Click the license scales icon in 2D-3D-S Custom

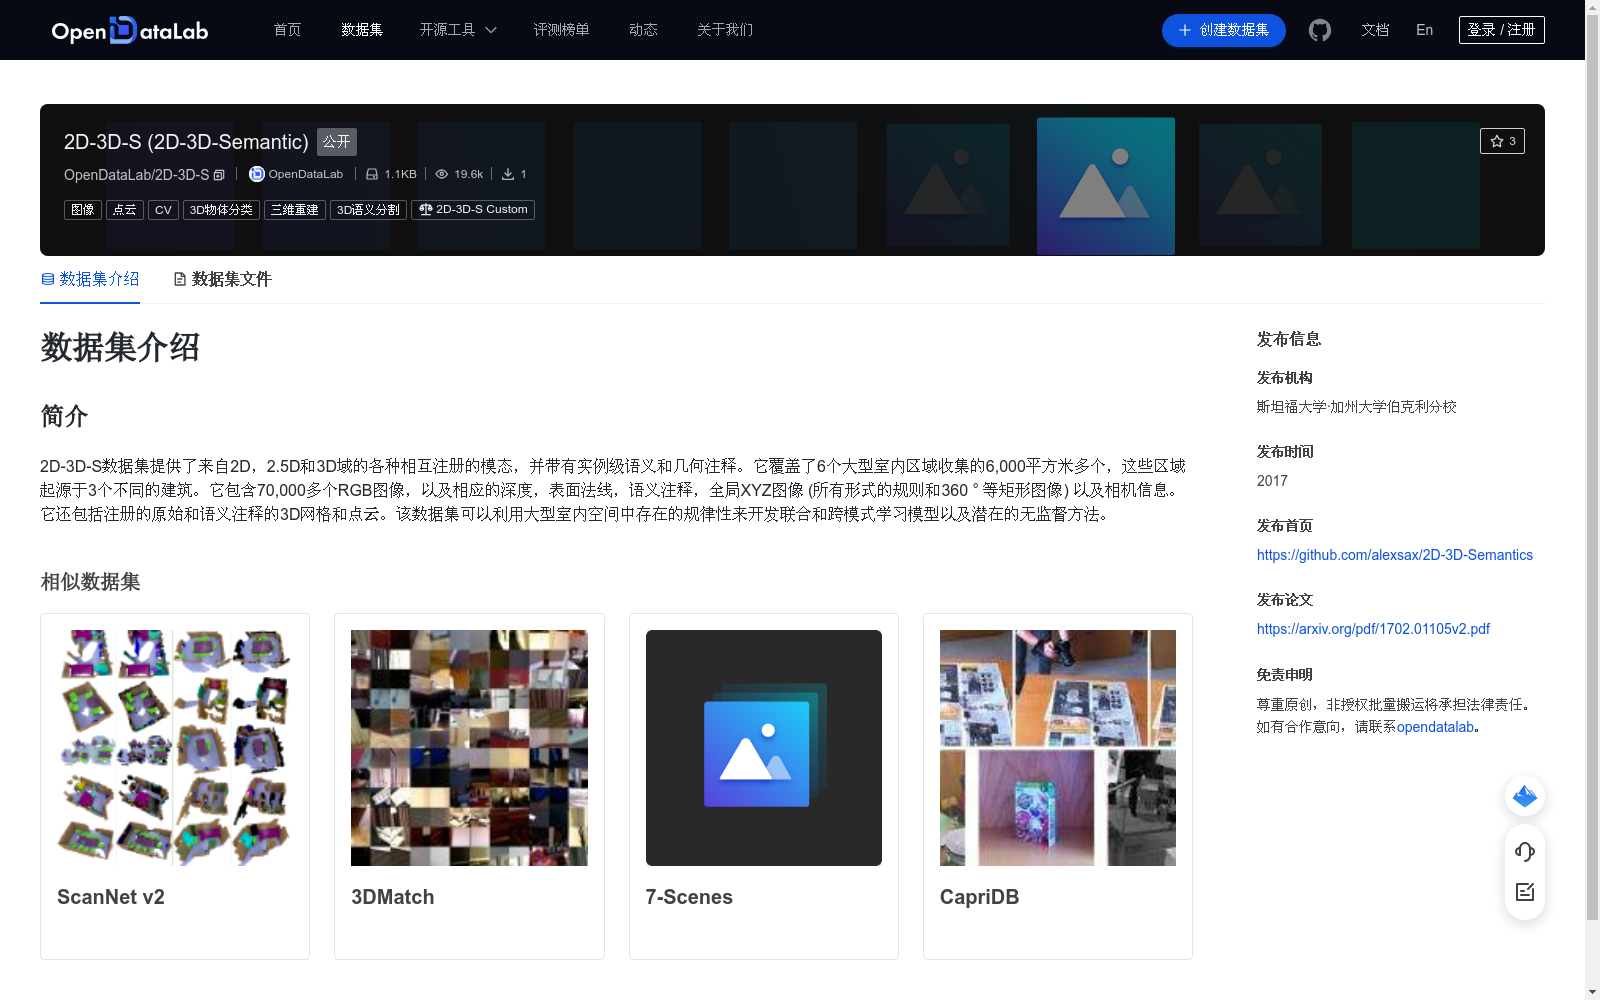pos(426,209)
